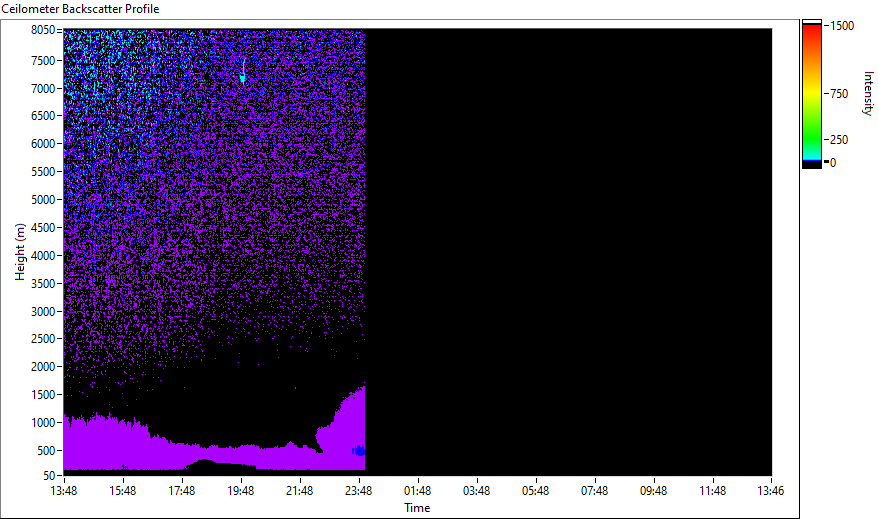
Task: Click the 01:48 time axis label
Action: click(418, 491)
